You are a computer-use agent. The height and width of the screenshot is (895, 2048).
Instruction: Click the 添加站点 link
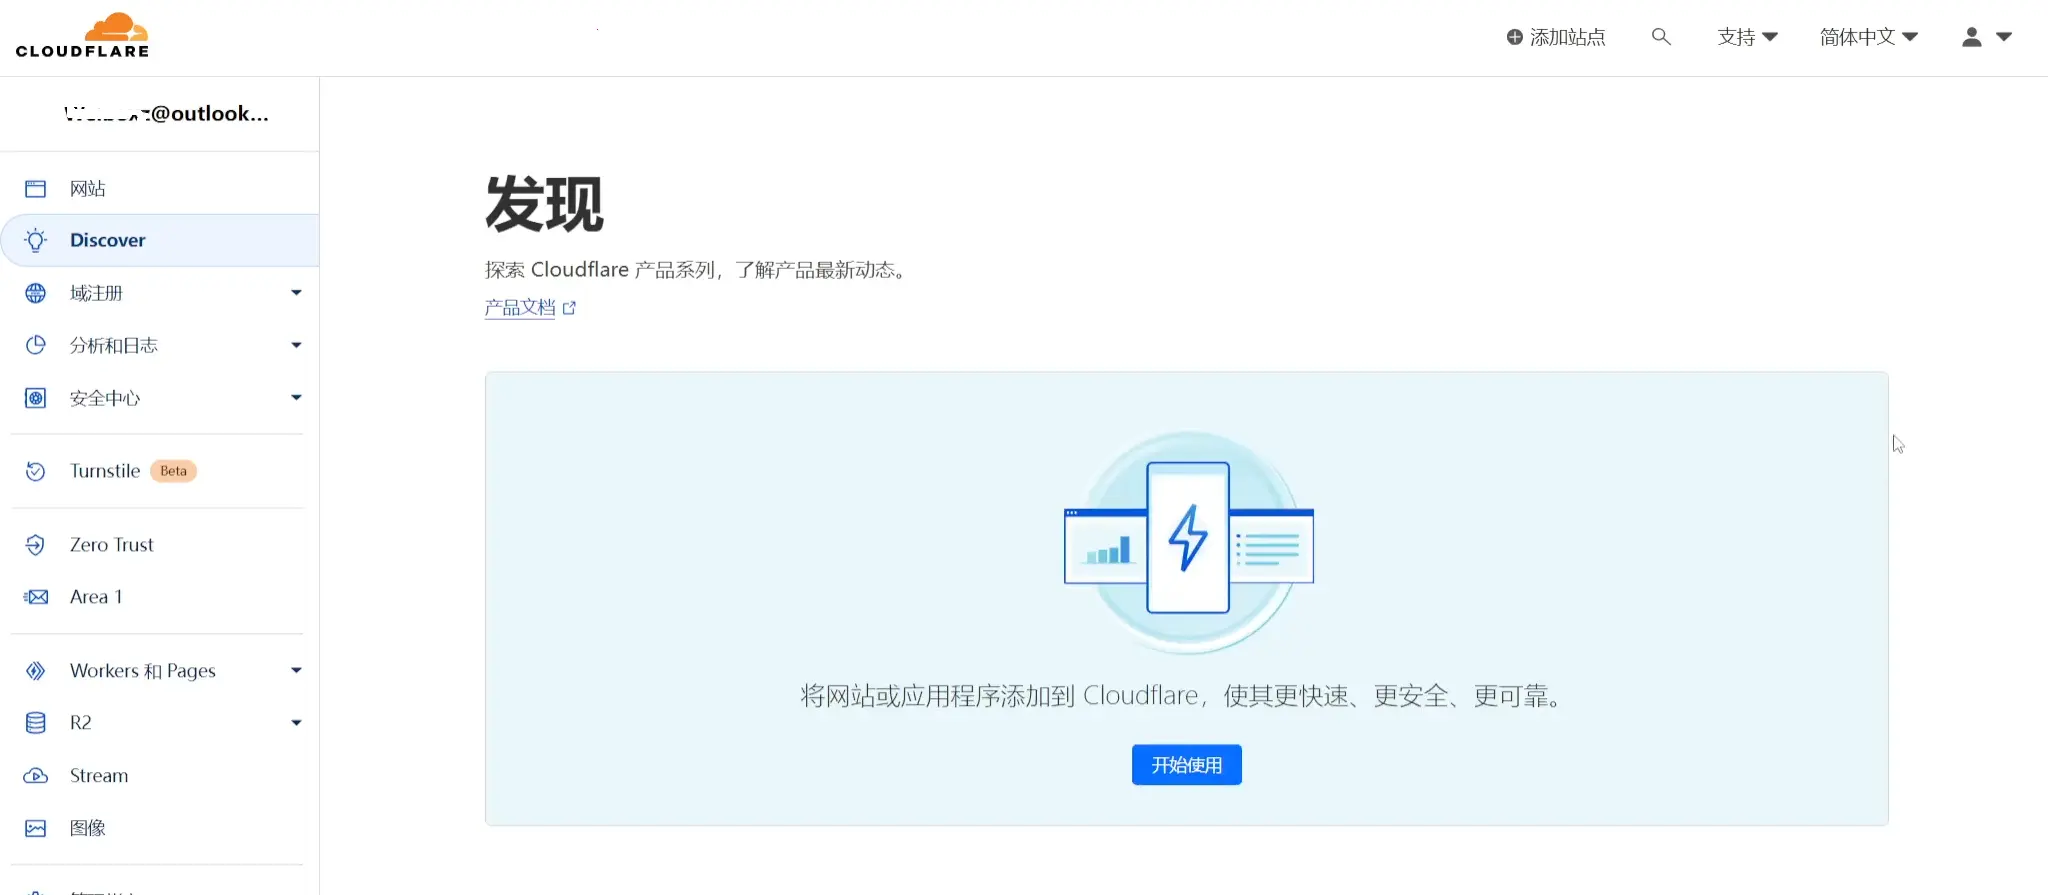[1556, 37]
